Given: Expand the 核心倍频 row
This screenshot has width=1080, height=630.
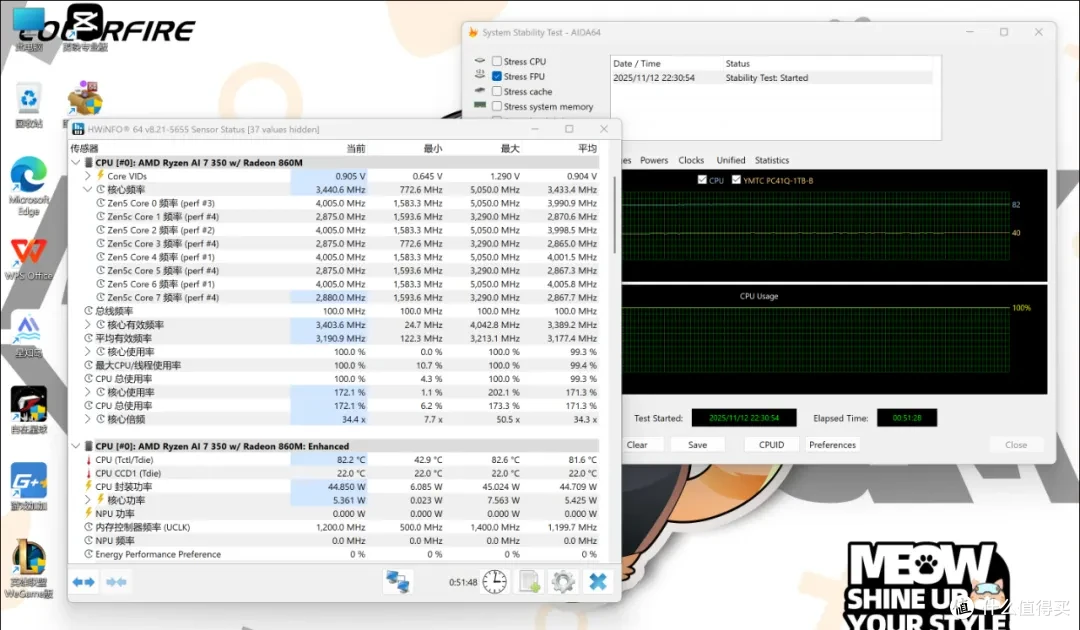Looking at the screenshot, I should click(87, 419).
